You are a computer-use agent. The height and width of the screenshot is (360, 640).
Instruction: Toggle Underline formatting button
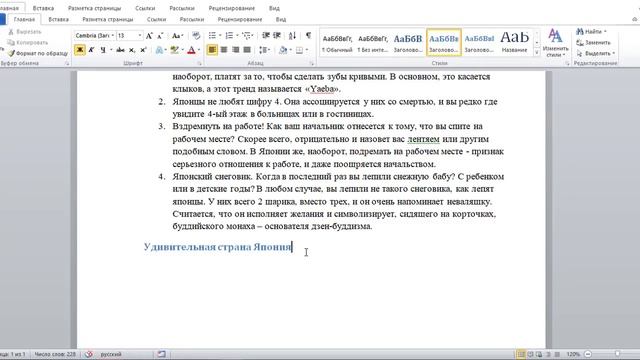103,50
